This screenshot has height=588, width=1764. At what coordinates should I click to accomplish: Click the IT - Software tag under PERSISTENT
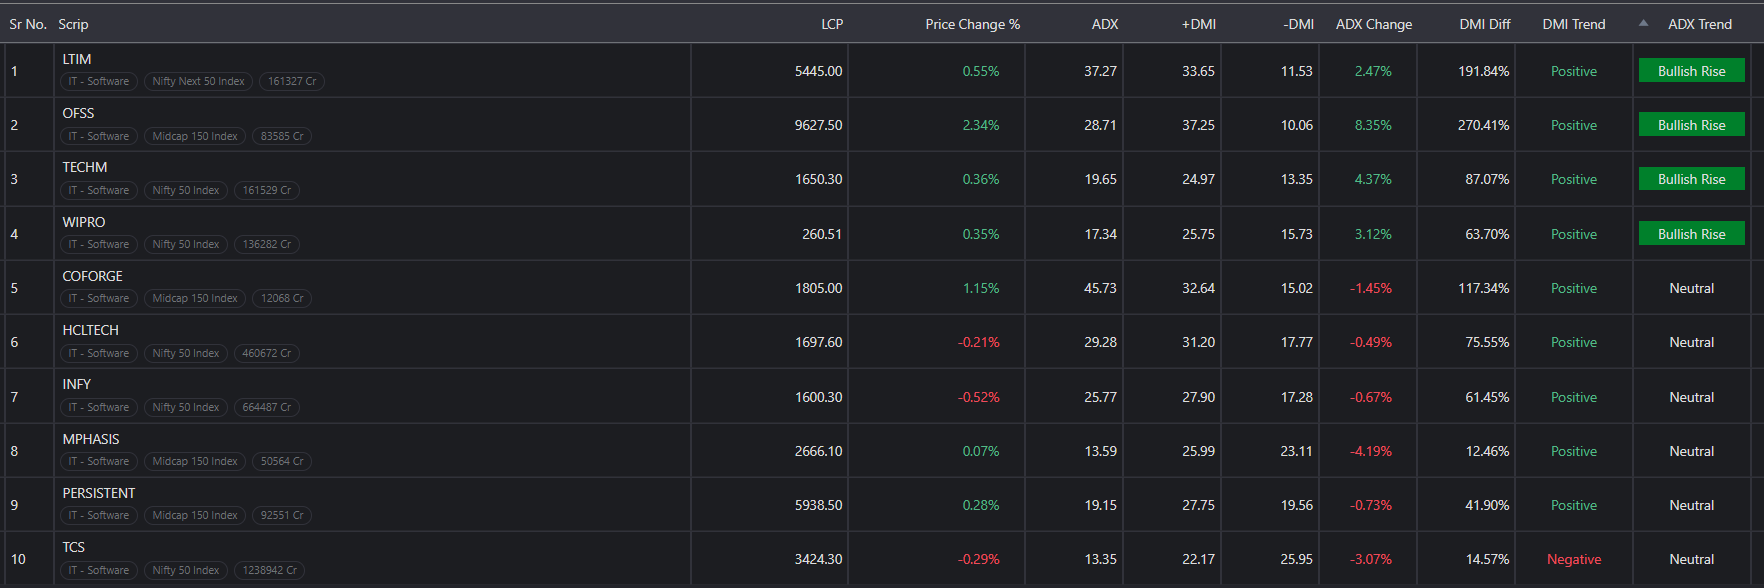click(99, 515)
